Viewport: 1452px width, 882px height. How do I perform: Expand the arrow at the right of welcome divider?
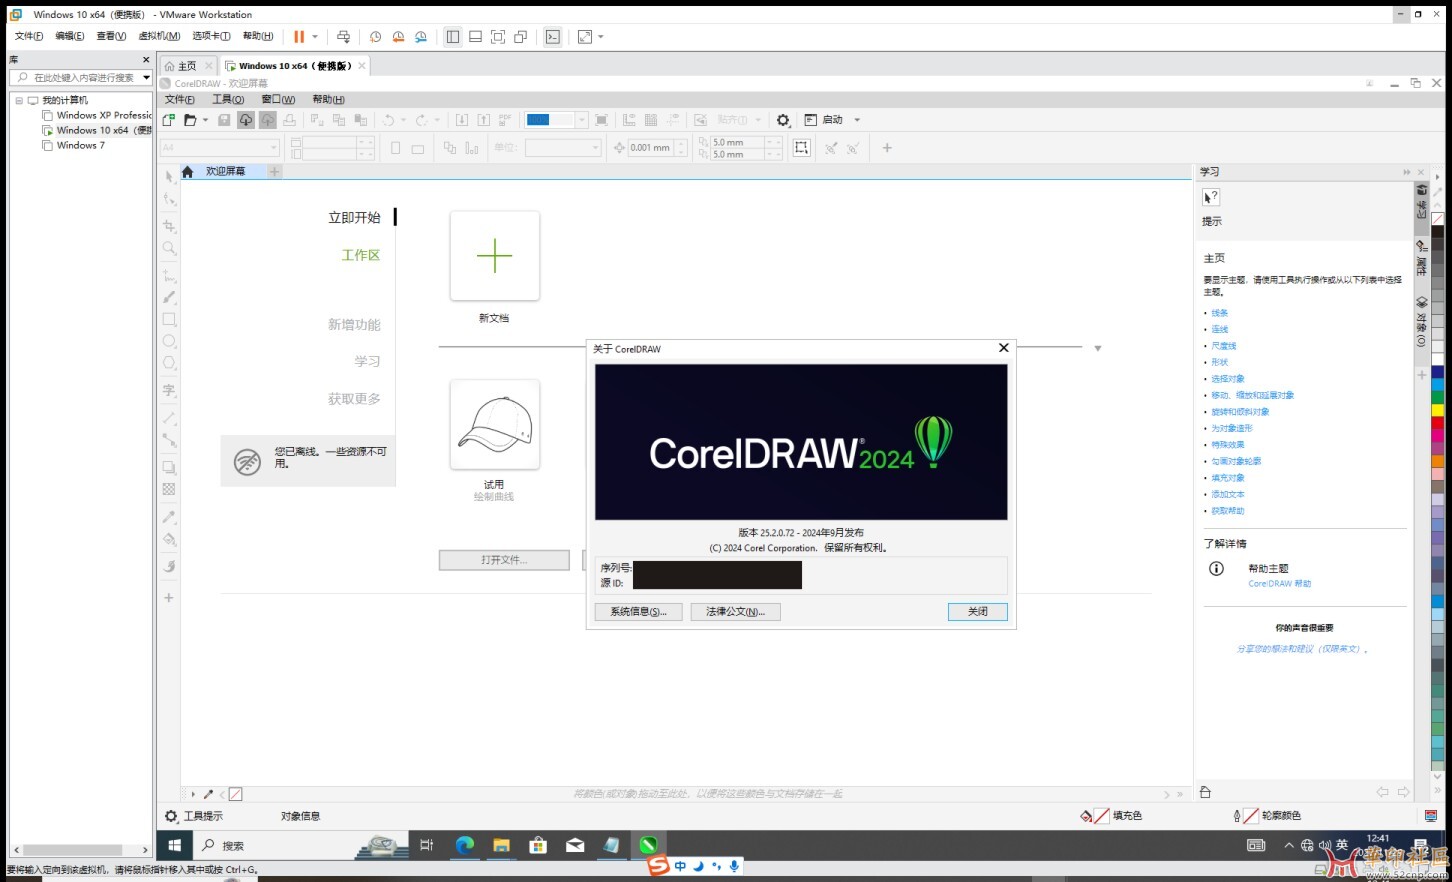click(x=1098, y=348)
